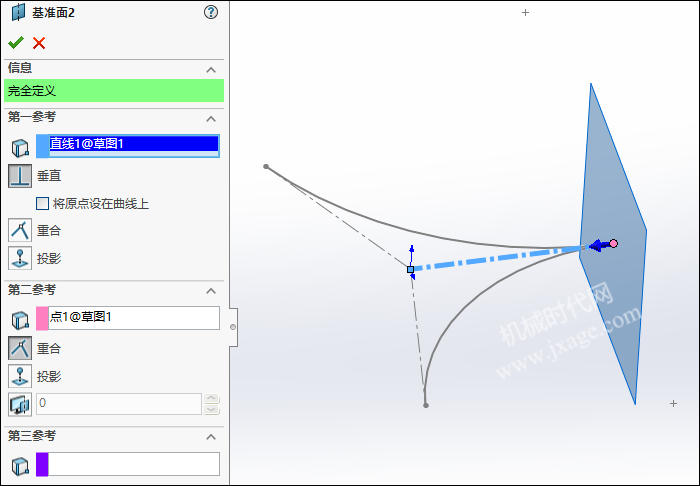
Task: Toggle the 垂直 constraint in first reference
Action: [20, 176]
